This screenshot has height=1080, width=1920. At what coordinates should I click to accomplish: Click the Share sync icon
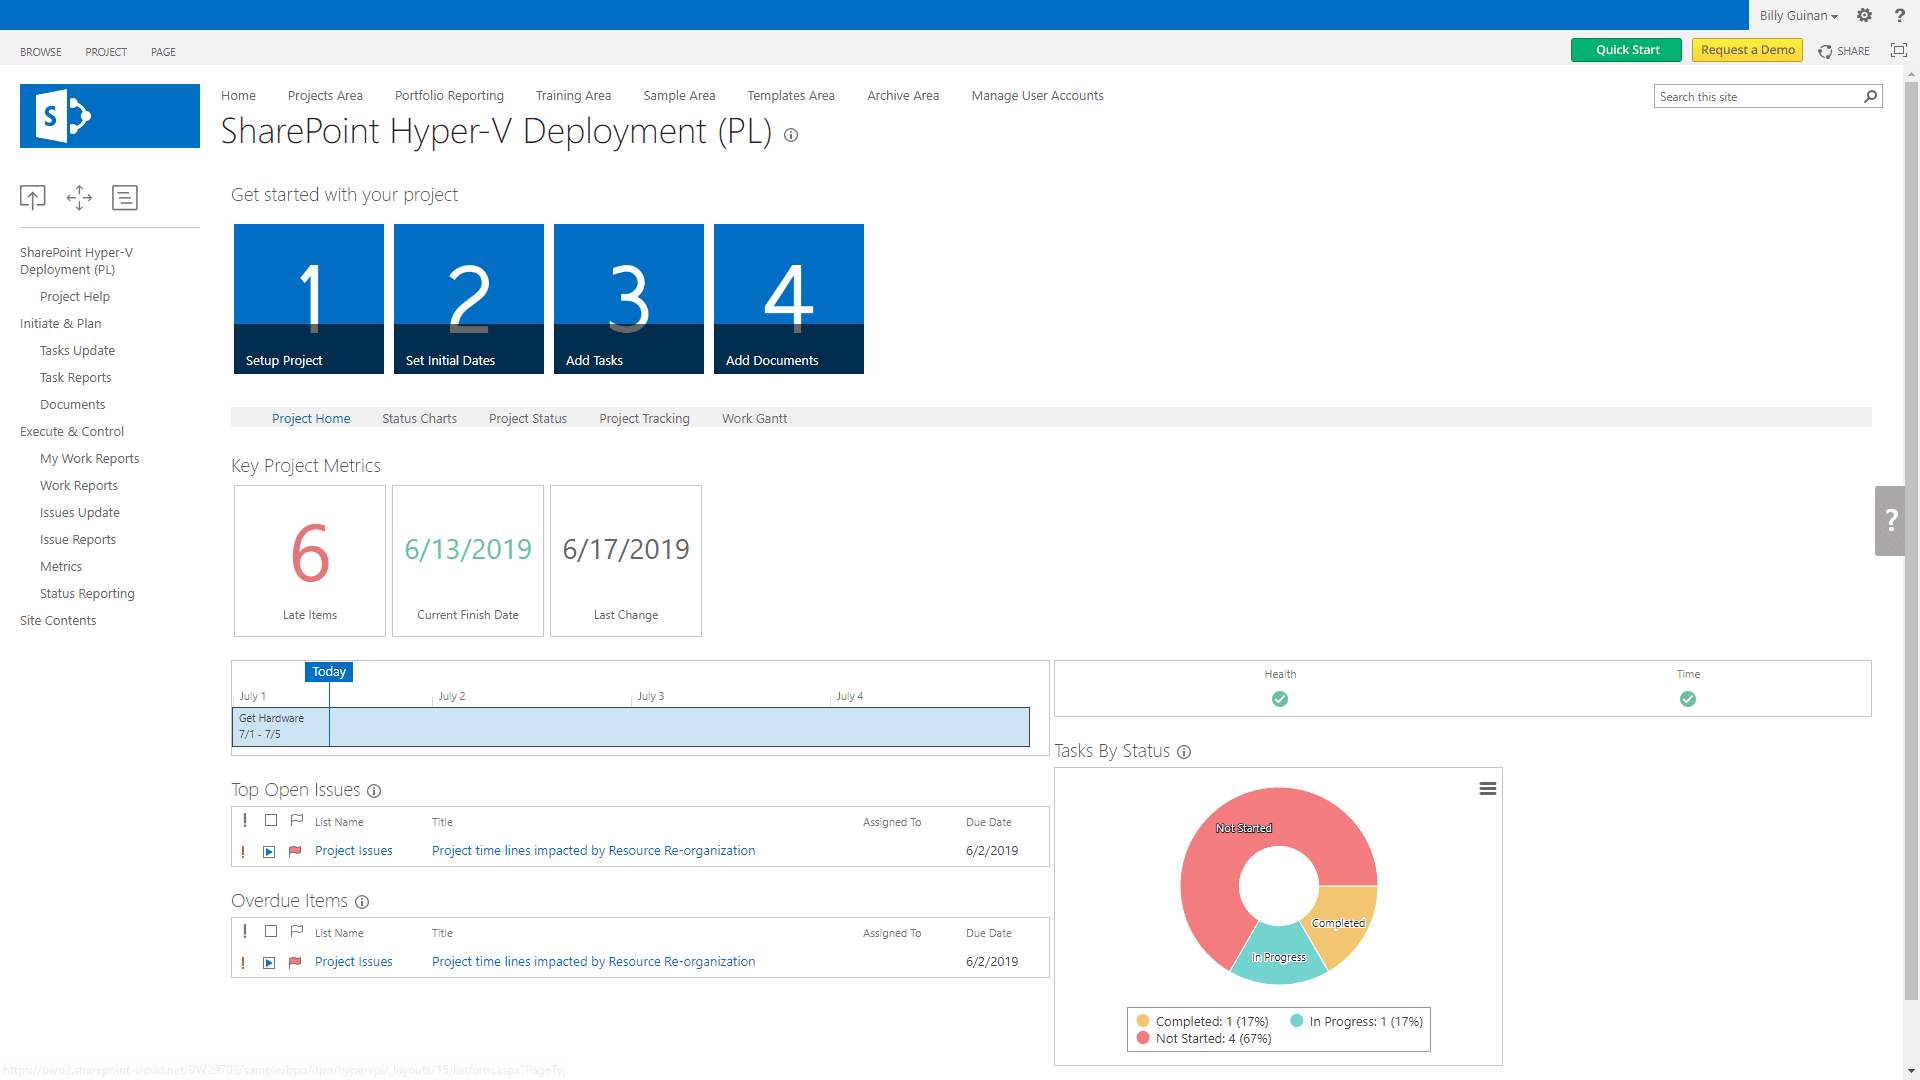click(x=1825, y=51)
